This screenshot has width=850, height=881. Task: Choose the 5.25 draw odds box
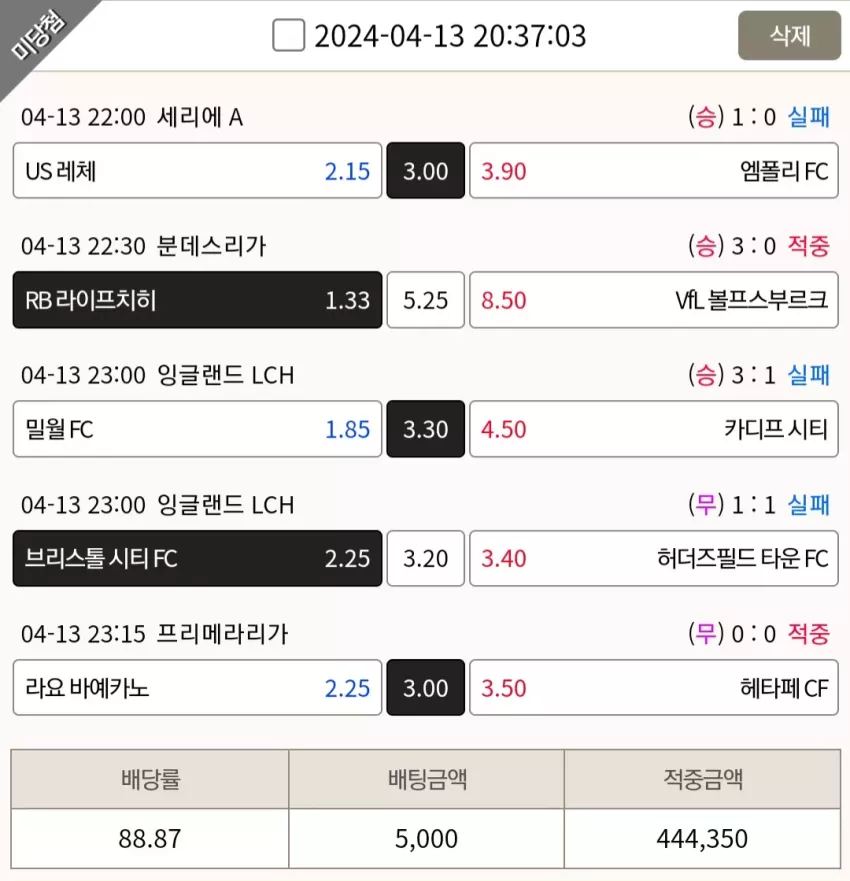426,299
